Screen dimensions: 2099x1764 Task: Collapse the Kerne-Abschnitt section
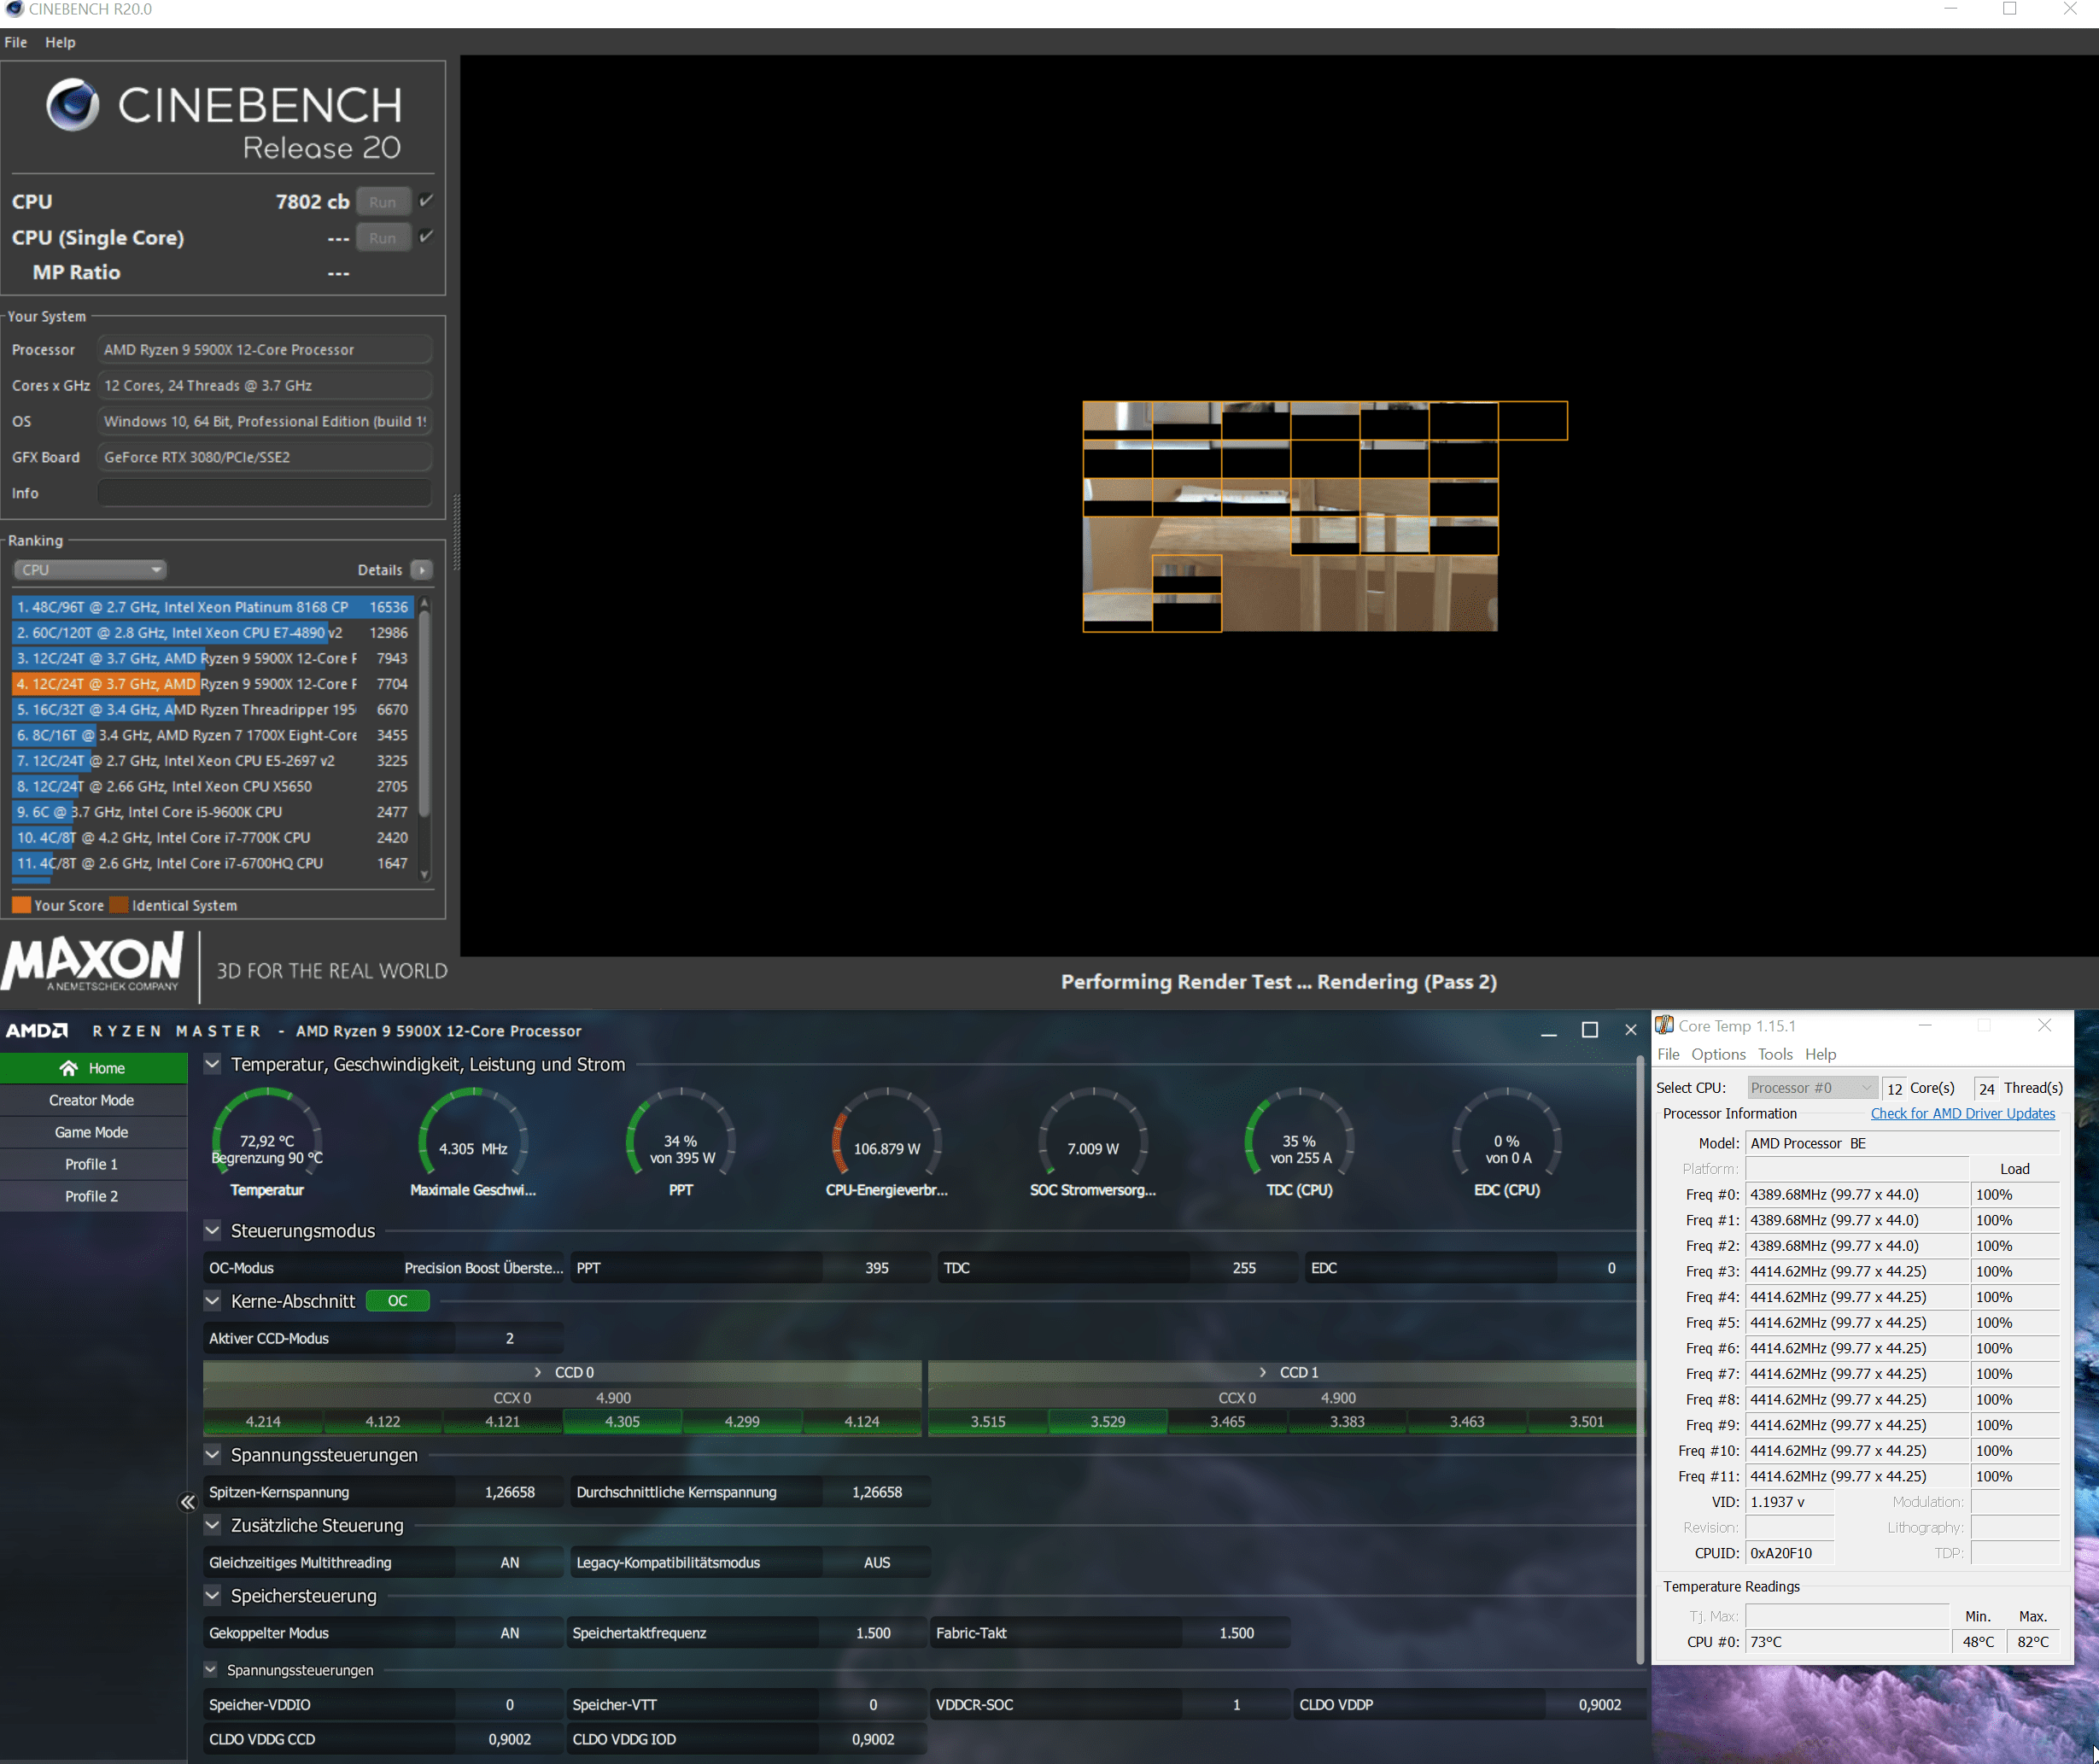coord(212,1301)
